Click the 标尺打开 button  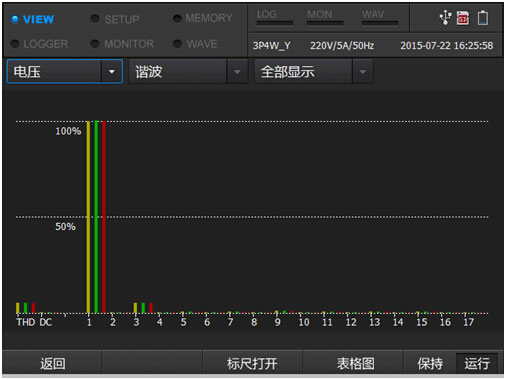[252, 363]
